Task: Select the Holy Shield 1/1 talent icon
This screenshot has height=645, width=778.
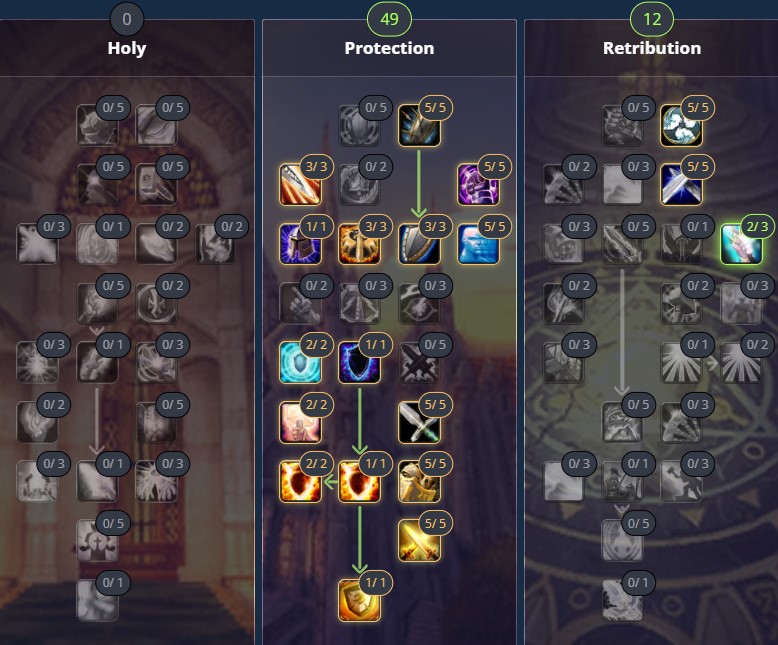Action: click(359, 481)
